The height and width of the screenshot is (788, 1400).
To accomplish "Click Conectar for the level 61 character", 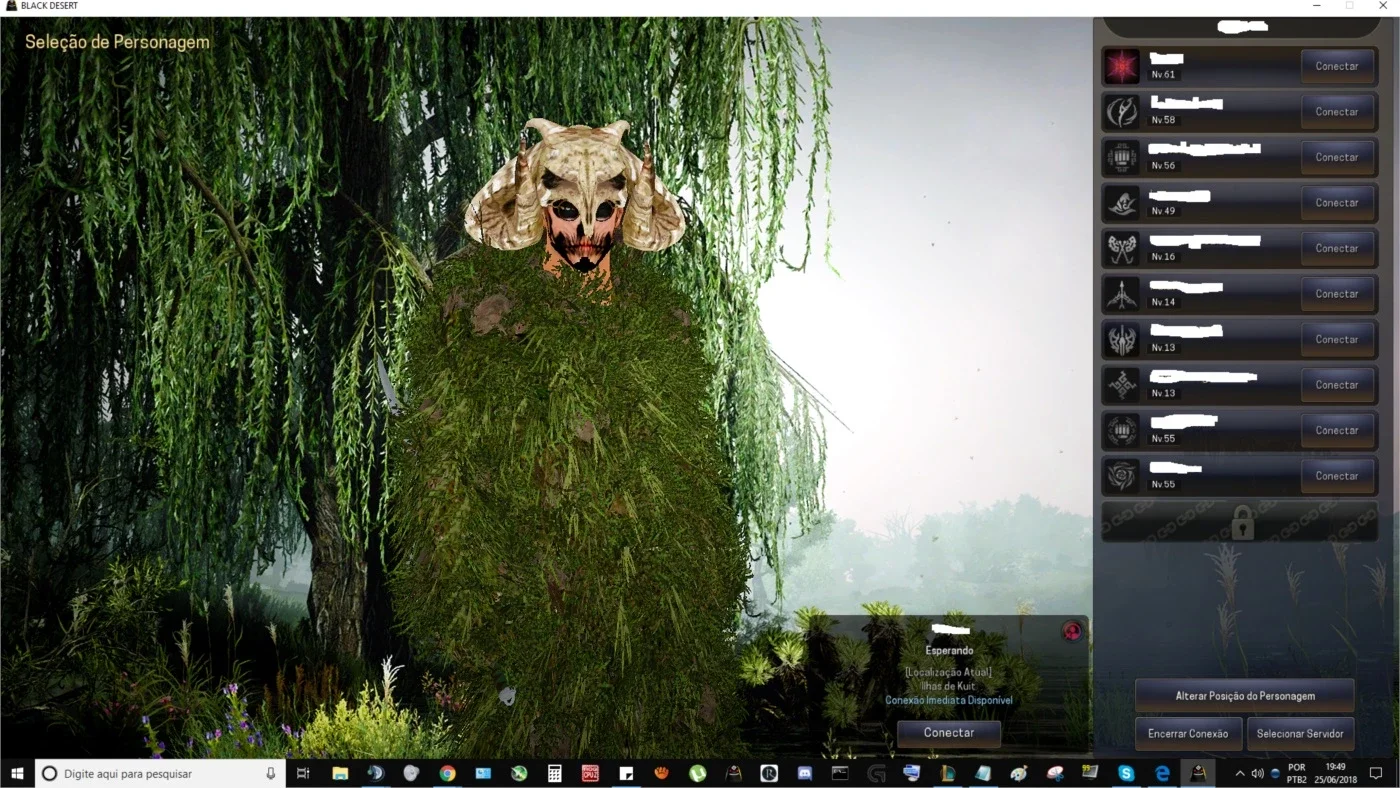I will tap(1337, 67).
